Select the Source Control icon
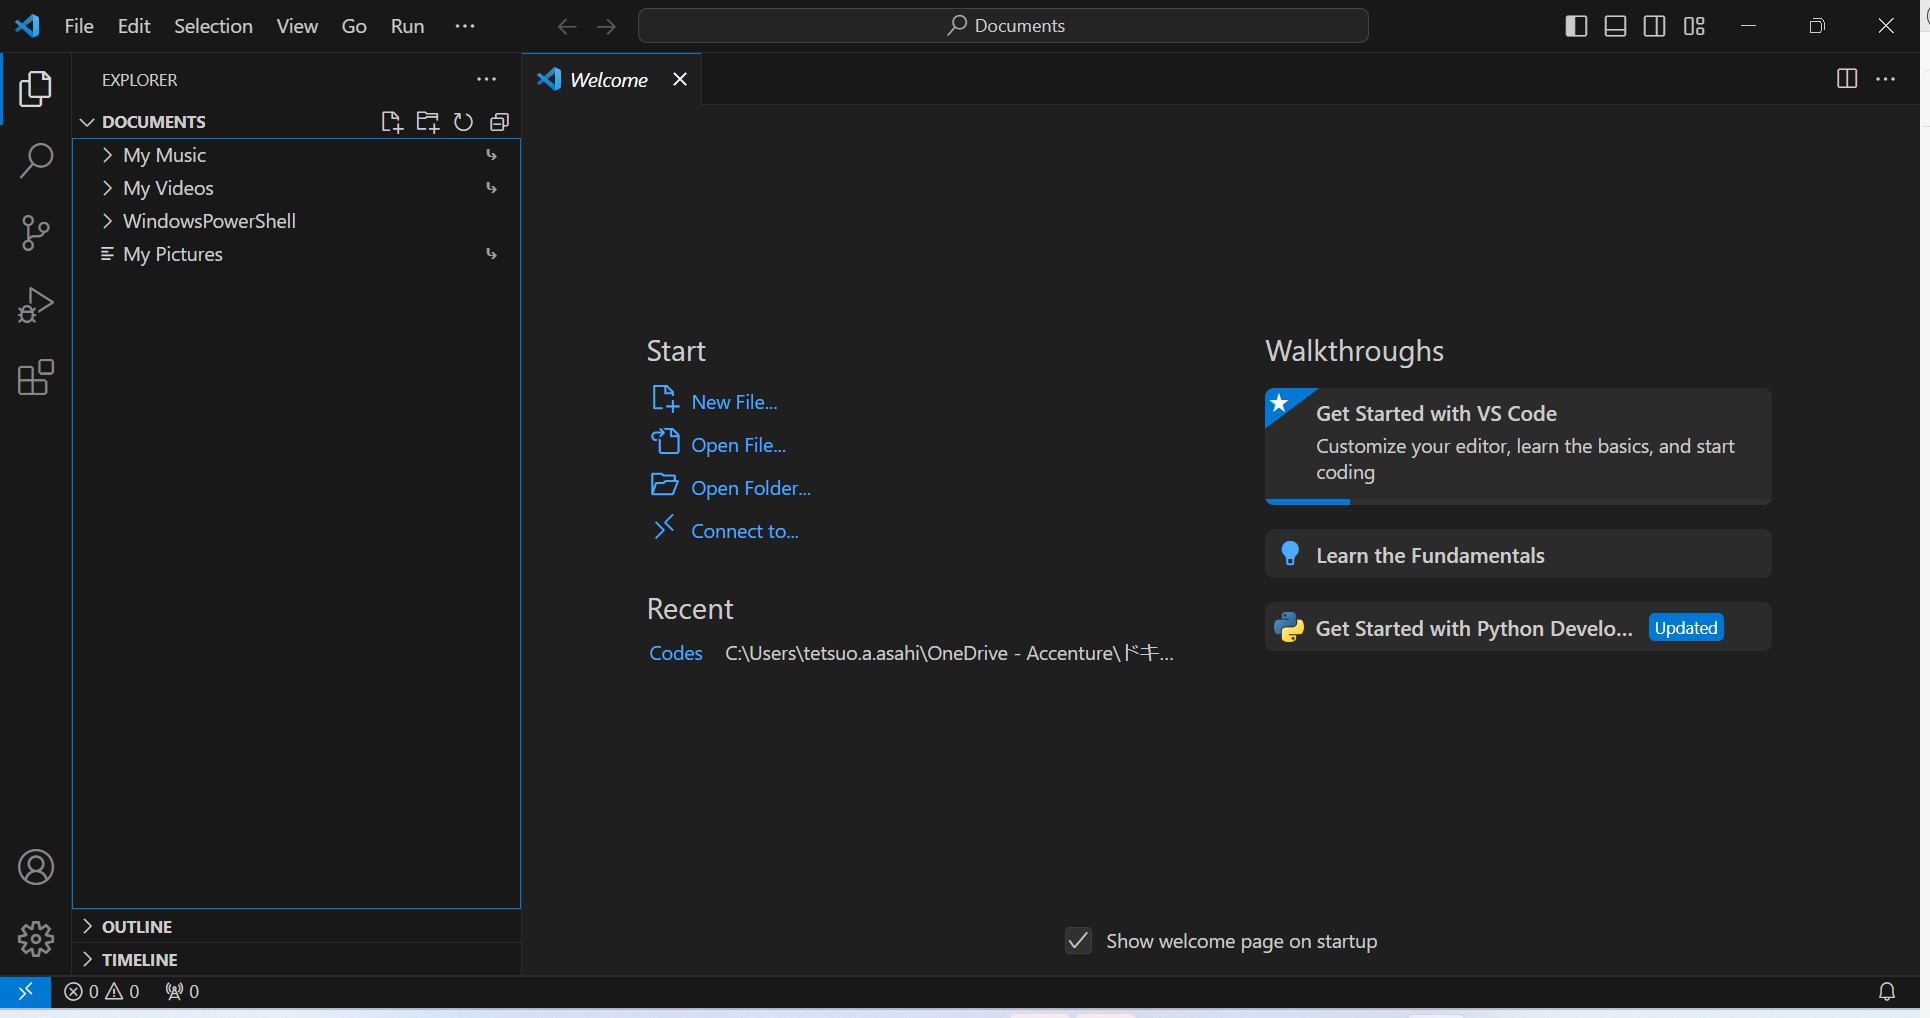The height and width of the screenshot is (1018, 1930). 36,232
